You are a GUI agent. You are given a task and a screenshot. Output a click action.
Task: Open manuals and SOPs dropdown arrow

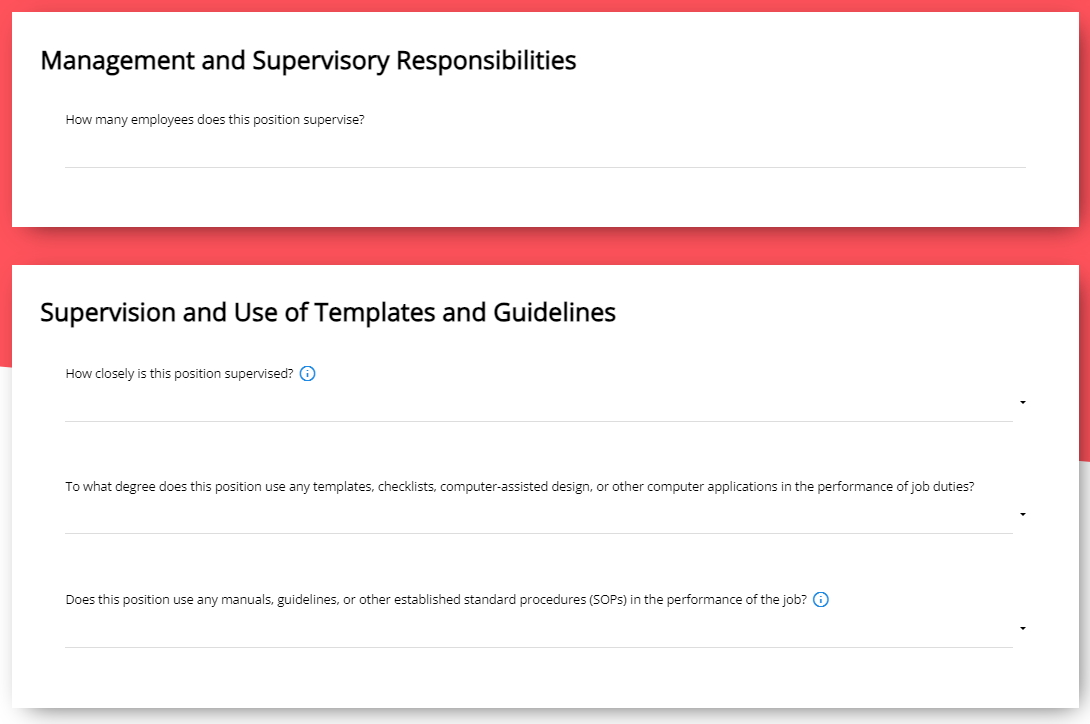click(x=1023, y=629)
